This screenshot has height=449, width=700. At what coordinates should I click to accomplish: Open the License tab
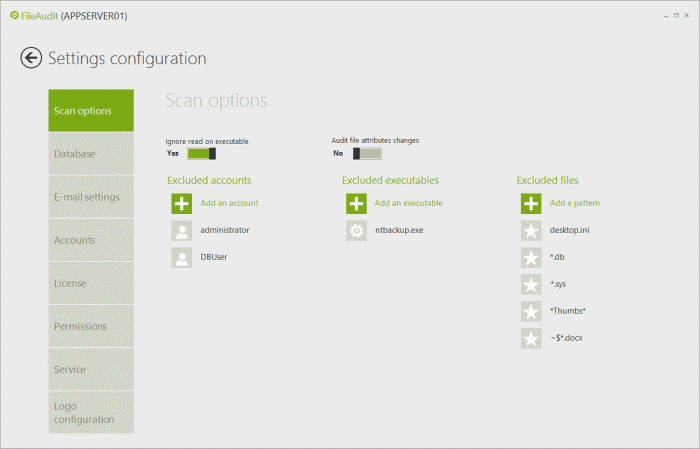(91, 283)
